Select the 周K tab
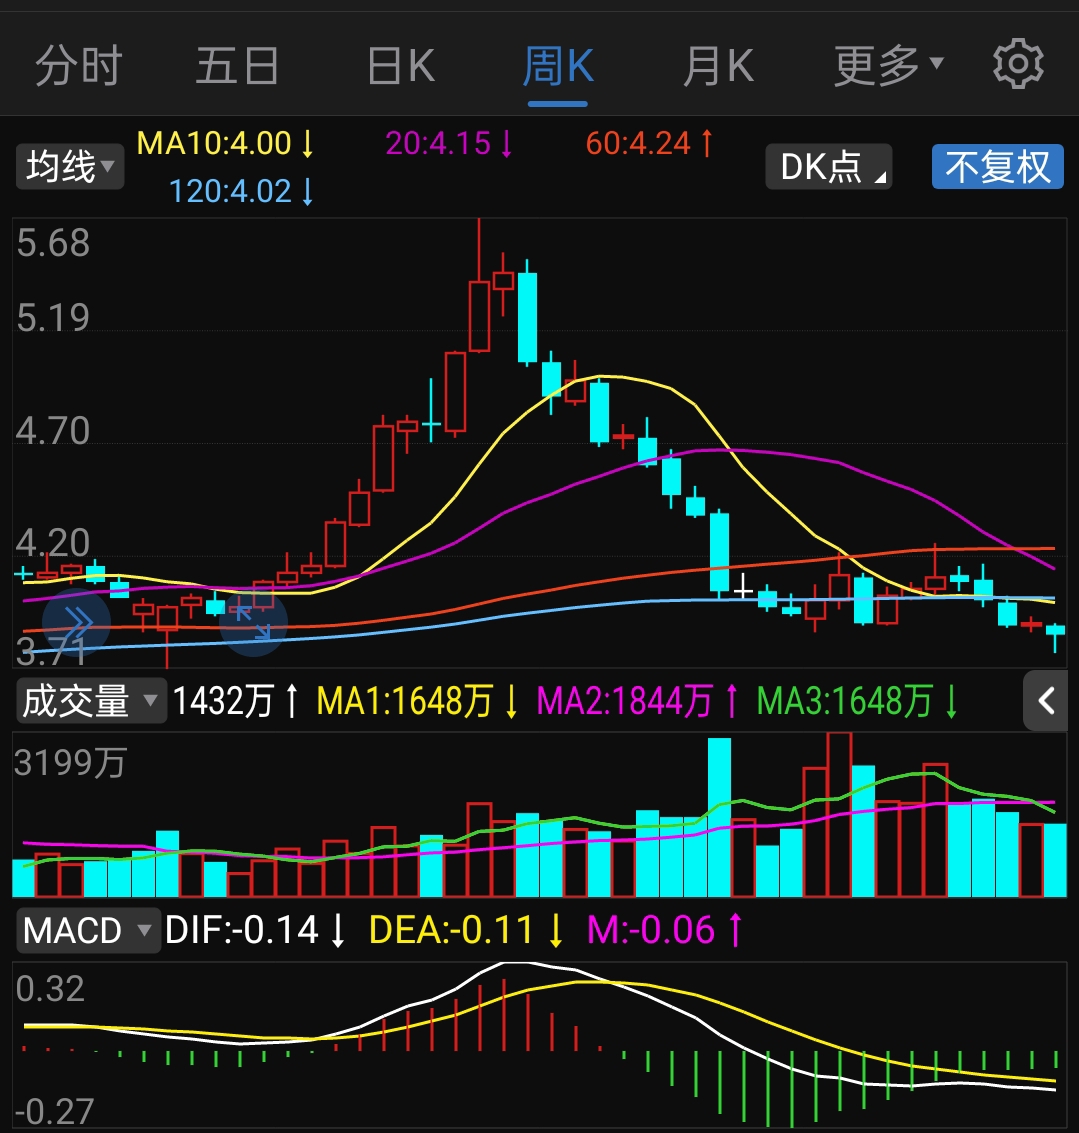This screenshot has height=1133, width=1079. coord(558,66)
